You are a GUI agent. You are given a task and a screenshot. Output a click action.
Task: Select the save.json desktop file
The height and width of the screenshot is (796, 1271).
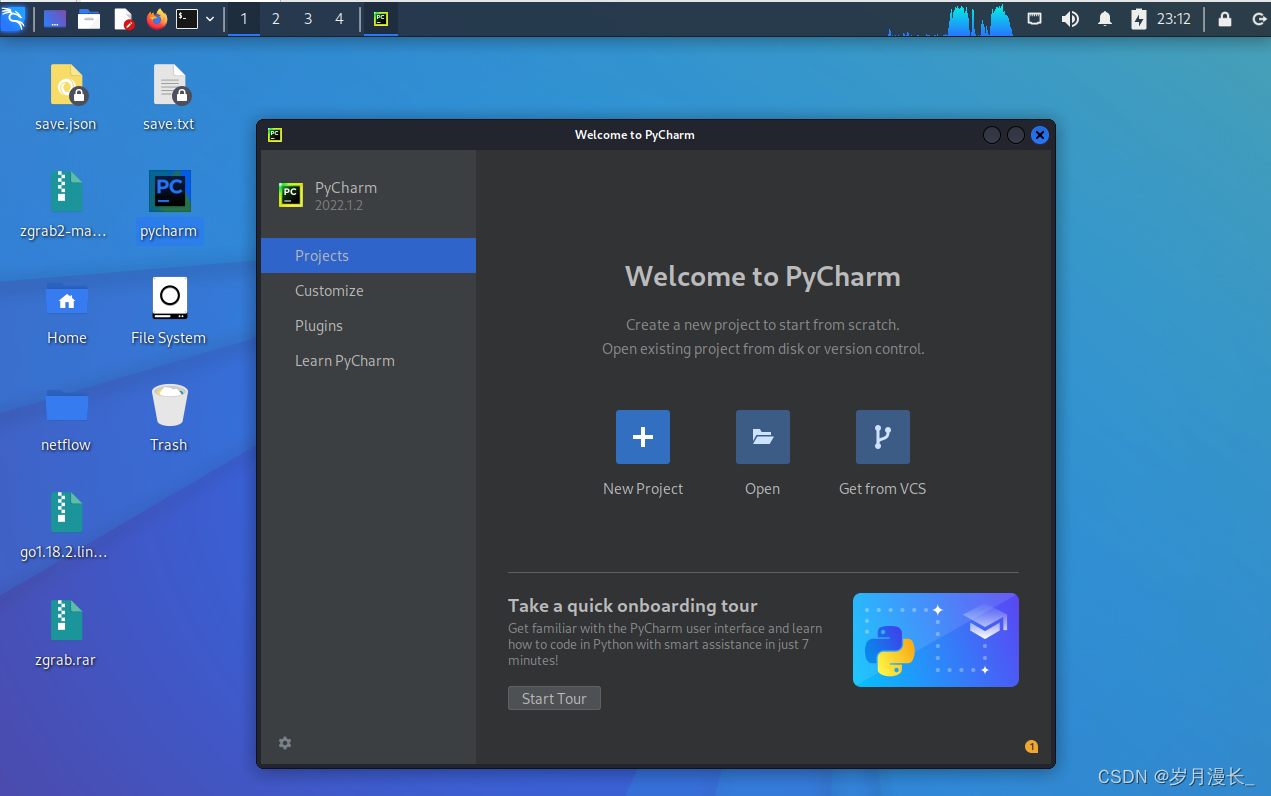point(67,85)
